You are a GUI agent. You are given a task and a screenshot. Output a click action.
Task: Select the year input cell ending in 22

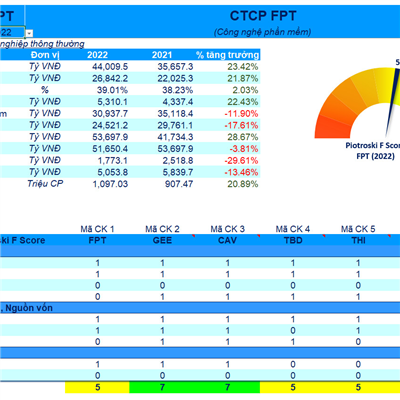click(x=12, y=32)
